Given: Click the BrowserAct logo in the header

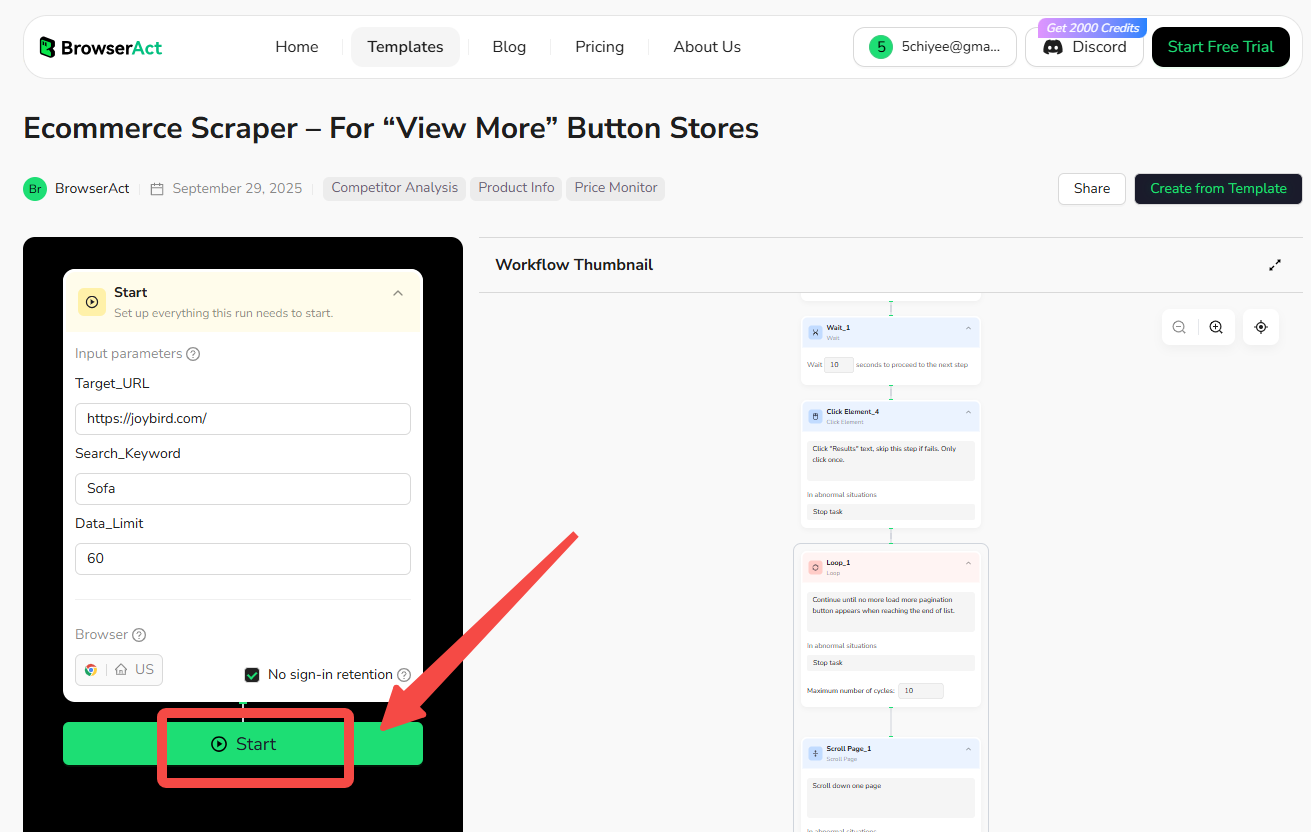Looking at the screenshot, I should 100,47.
